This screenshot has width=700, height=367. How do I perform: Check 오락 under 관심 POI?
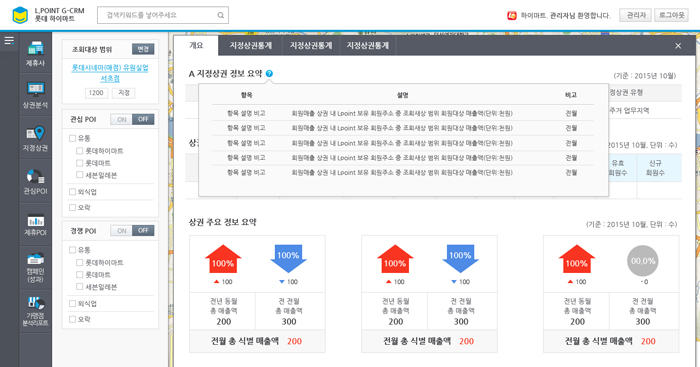[x=72, y=208]
